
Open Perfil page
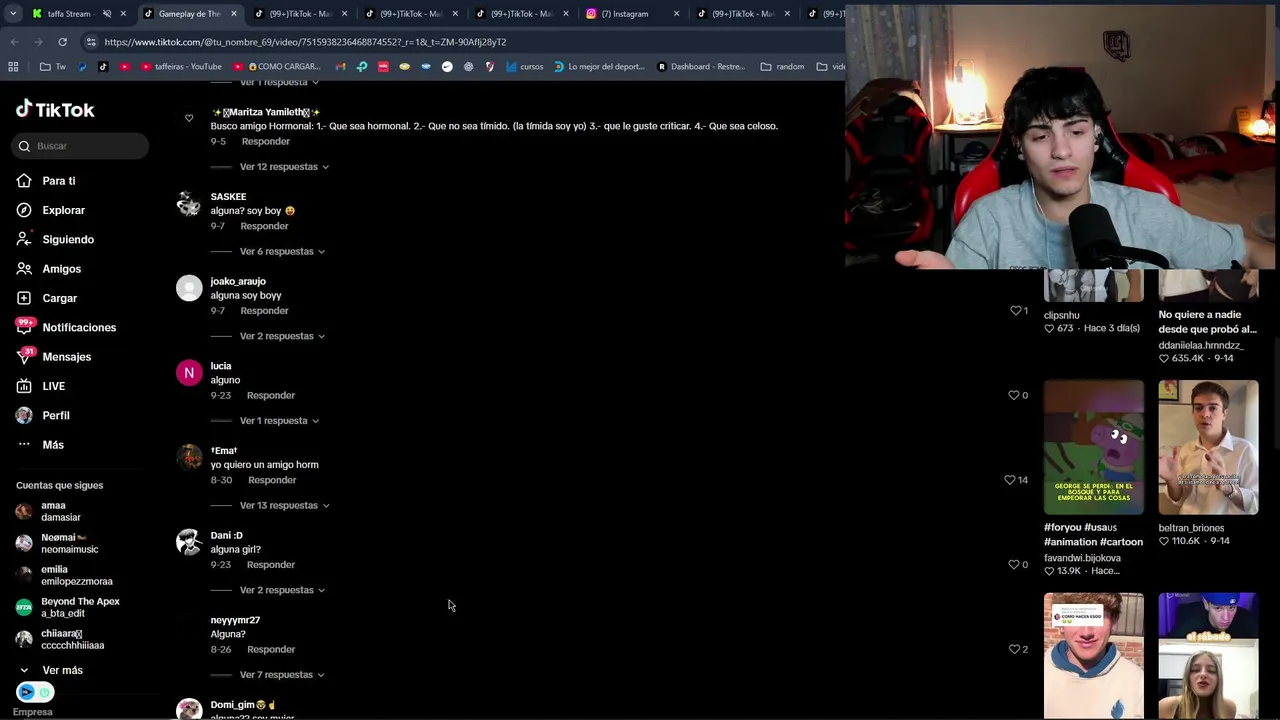[x=55, y=415]
